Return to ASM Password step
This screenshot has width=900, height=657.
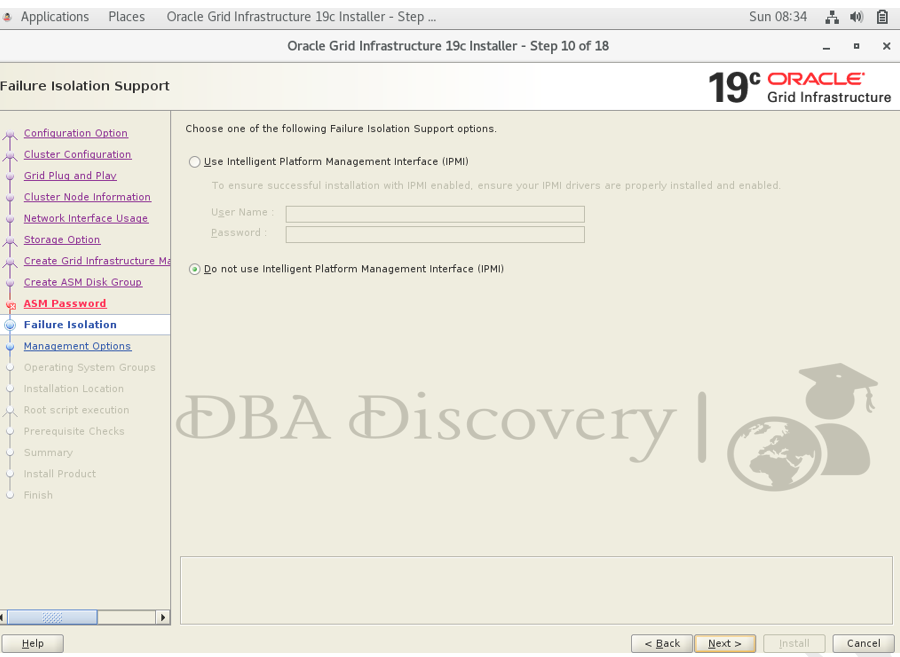point(65,304)
